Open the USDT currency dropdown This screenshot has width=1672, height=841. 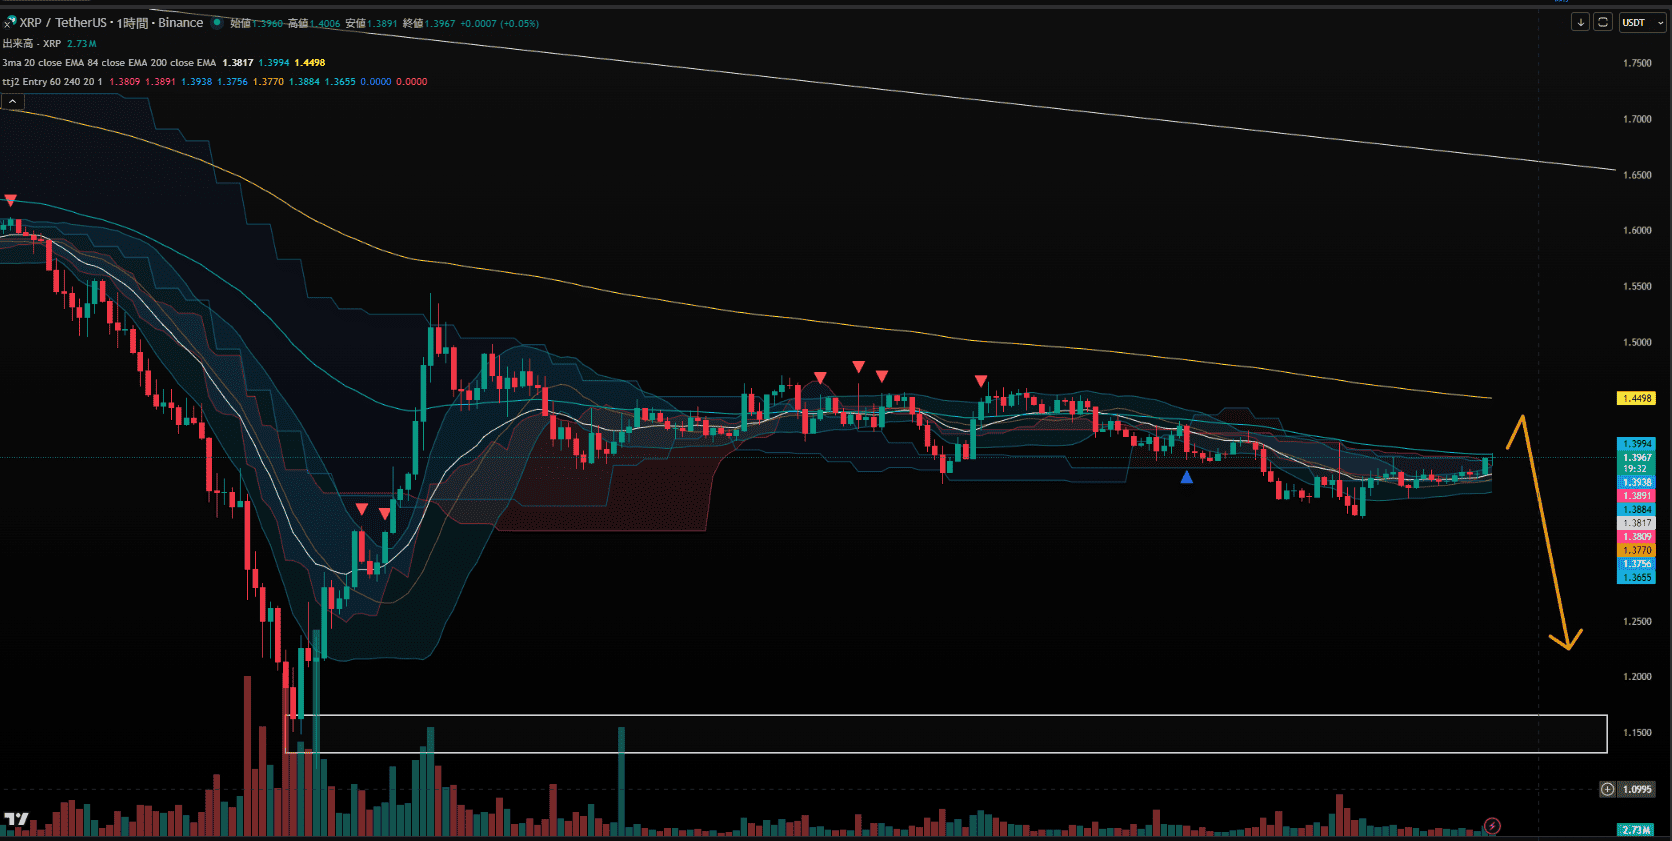click(1643, 22)
